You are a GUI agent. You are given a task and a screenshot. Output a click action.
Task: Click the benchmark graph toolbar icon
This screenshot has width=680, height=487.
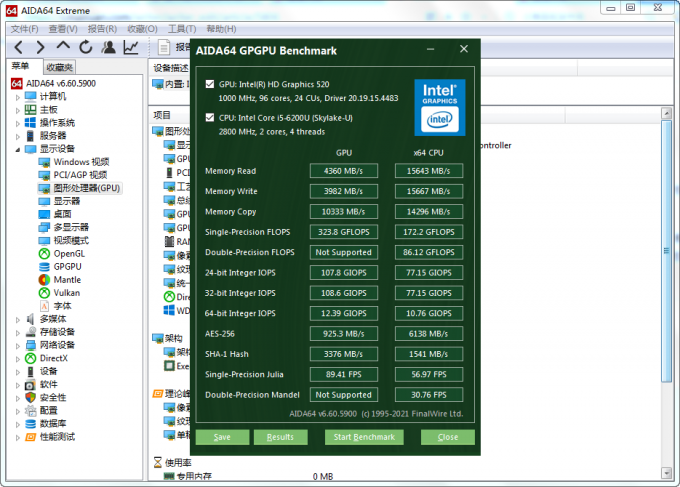(x=131, y=47)
